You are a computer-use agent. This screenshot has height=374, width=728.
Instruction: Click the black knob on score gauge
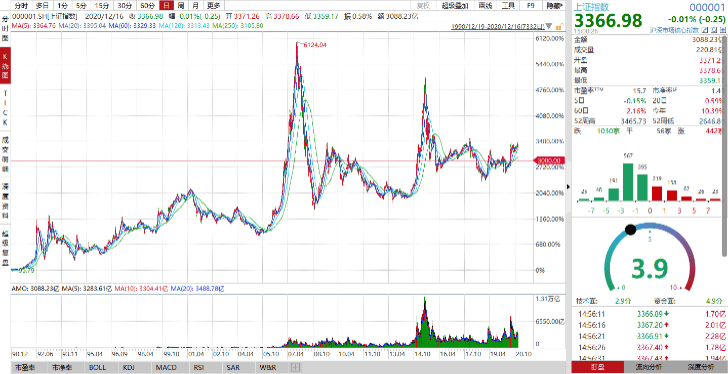(630, 229)
